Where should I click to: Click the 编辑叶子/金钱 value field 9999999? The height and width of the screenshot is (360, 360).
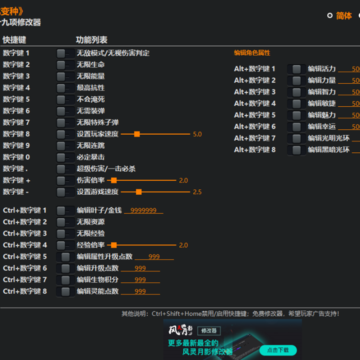point(144,211)
